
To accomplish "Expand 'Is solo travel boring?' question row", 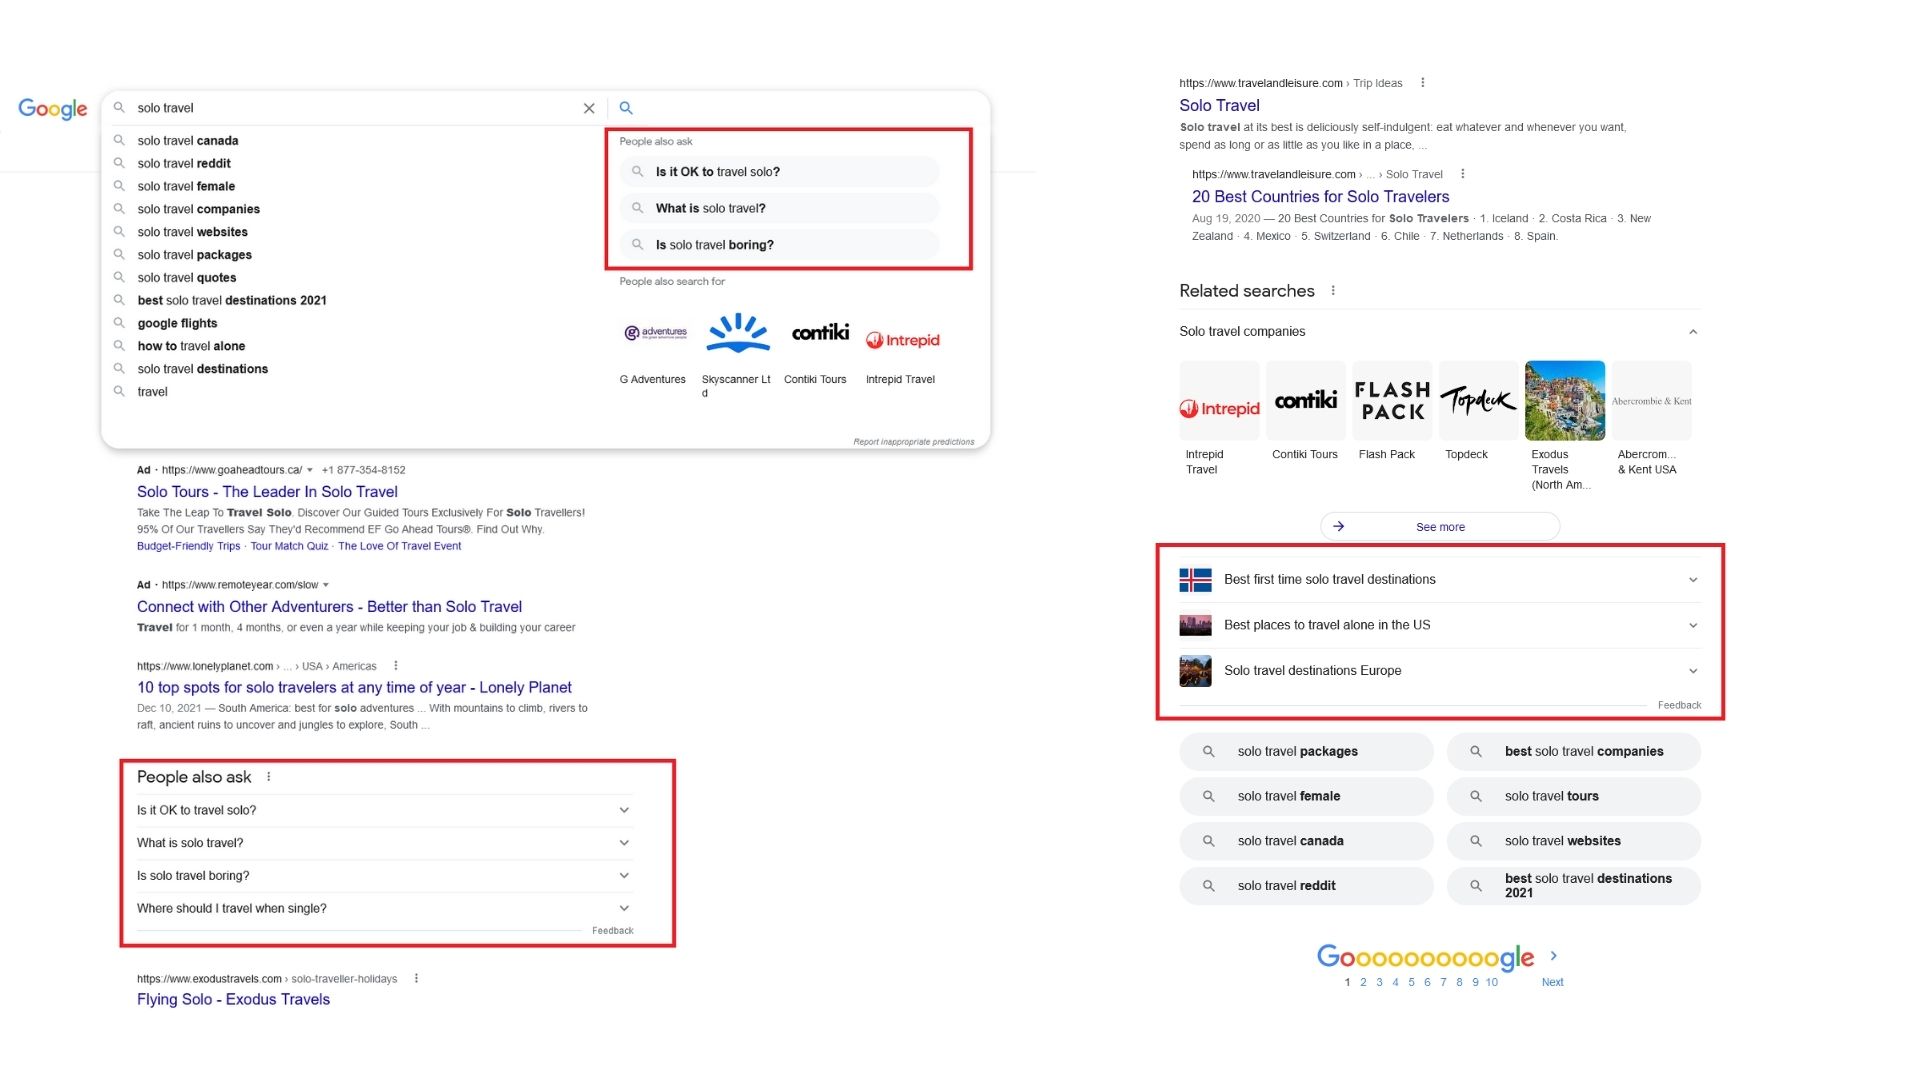I will pos(384,876).
